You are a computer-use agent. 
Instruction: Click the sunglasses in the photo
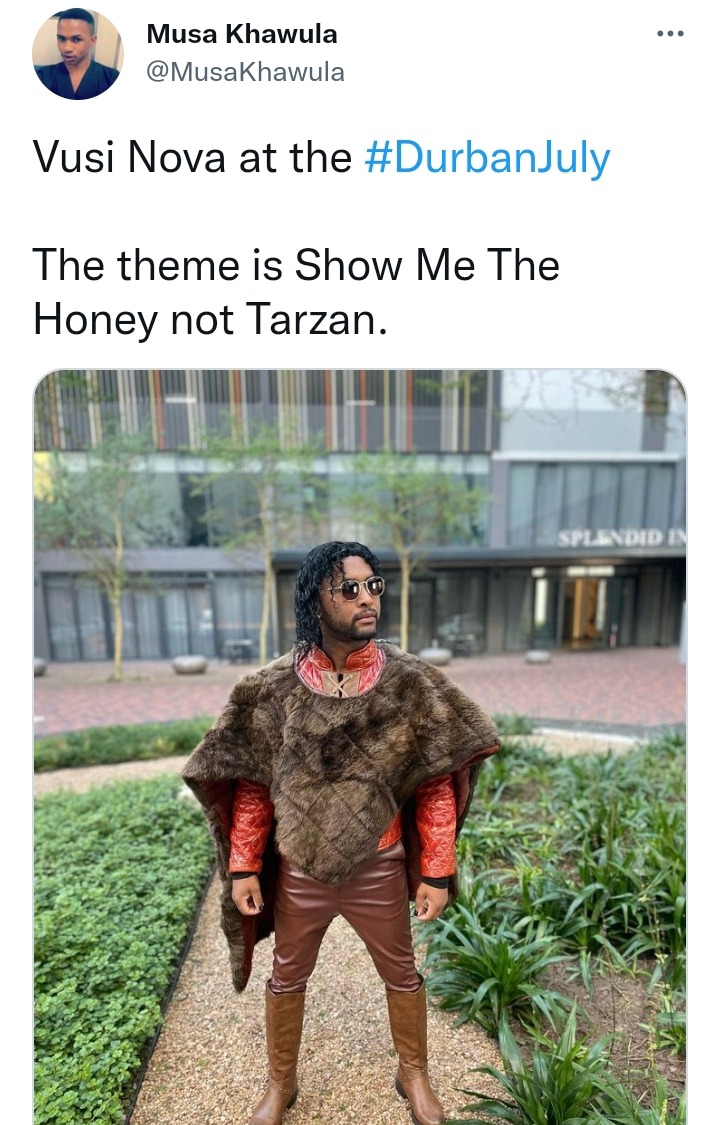click(x=356, y=588)
